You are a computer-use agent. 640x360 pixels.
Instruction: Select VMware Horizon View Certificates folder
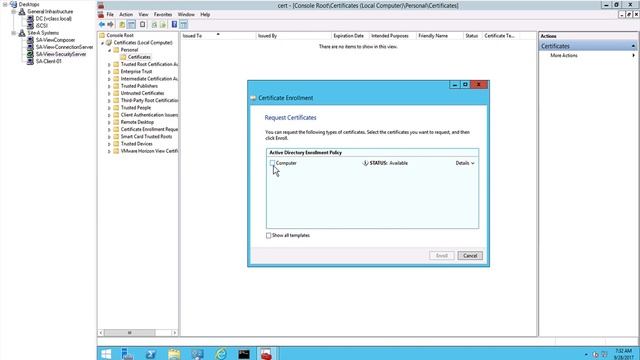[149, 151]
